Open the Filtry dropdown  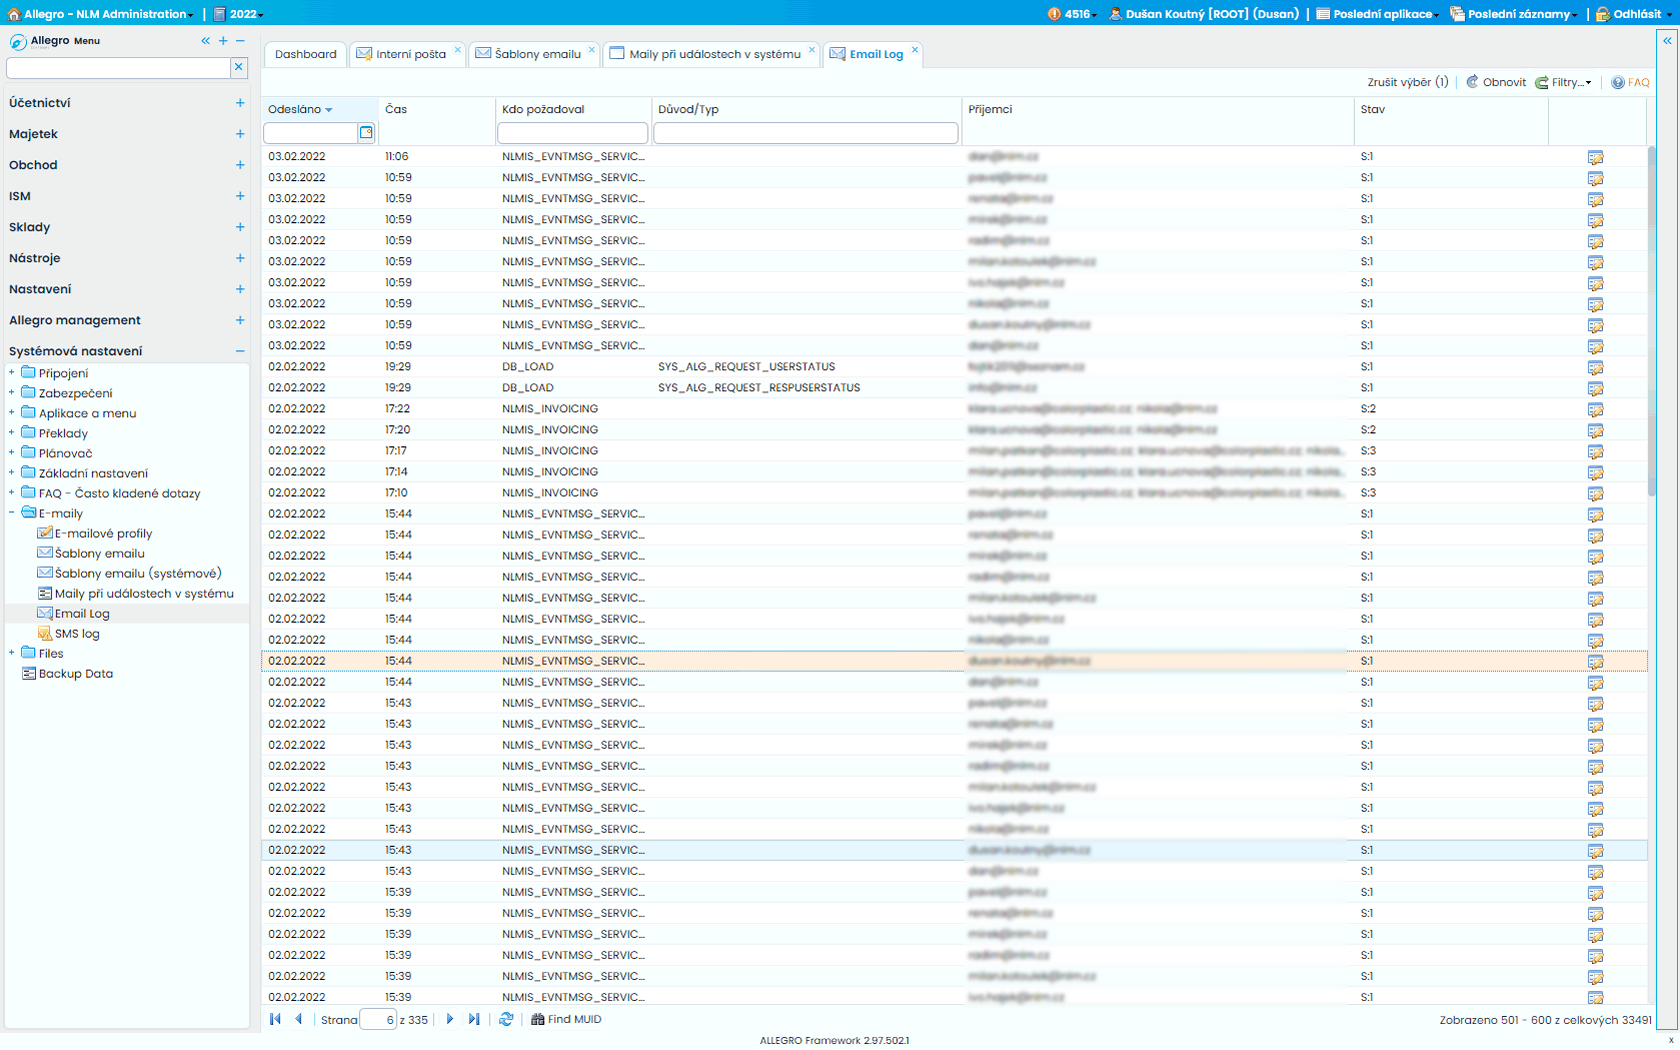coord(1564,82)
